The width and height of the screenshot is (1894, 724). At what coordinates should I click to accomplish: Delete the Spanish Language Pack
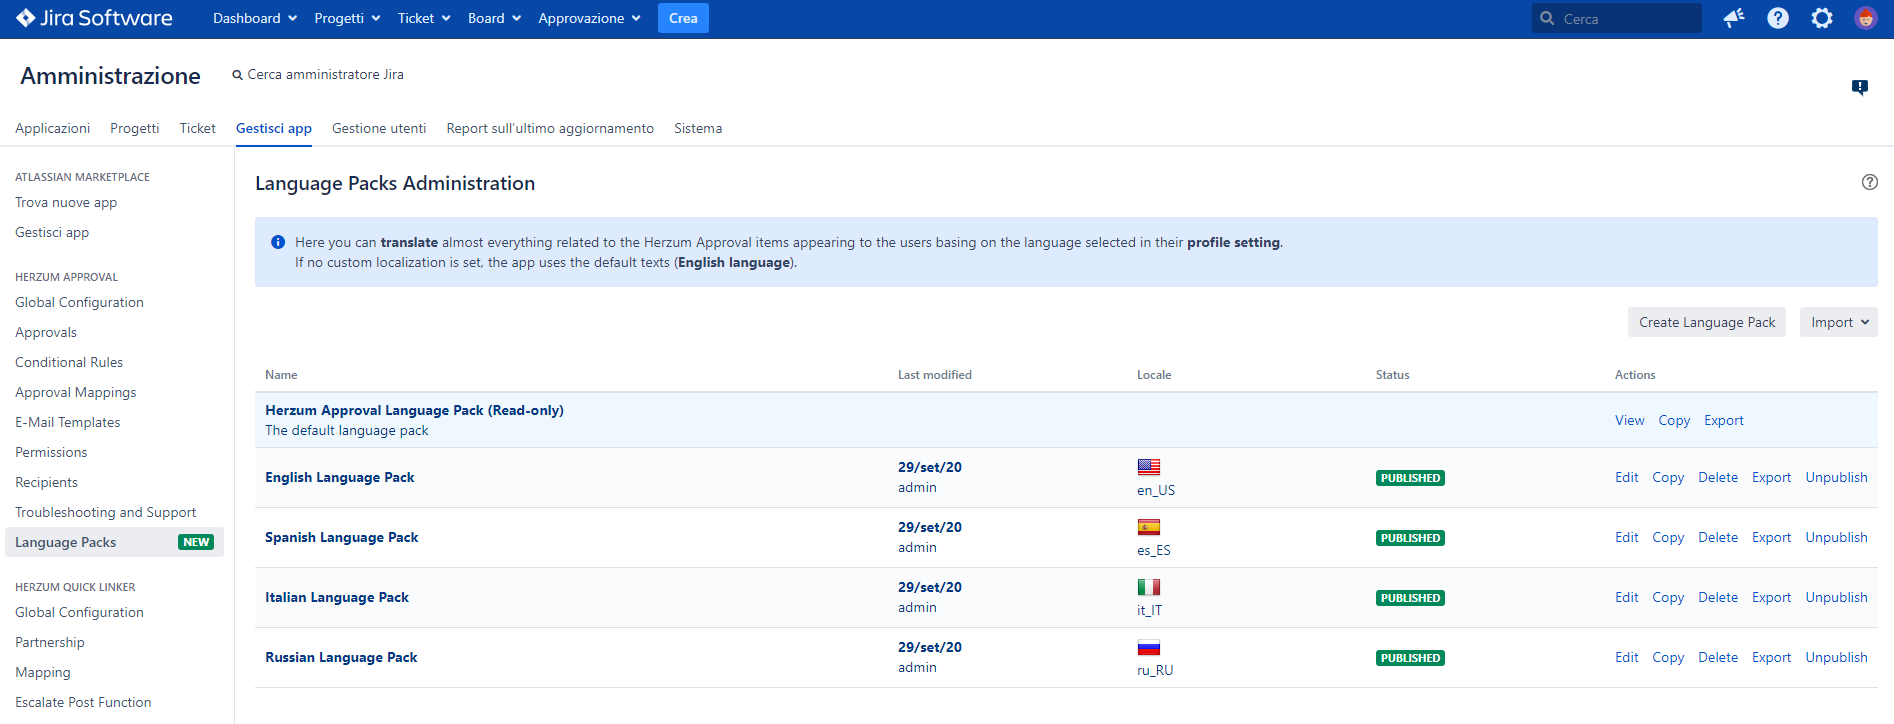[1718, 537]
